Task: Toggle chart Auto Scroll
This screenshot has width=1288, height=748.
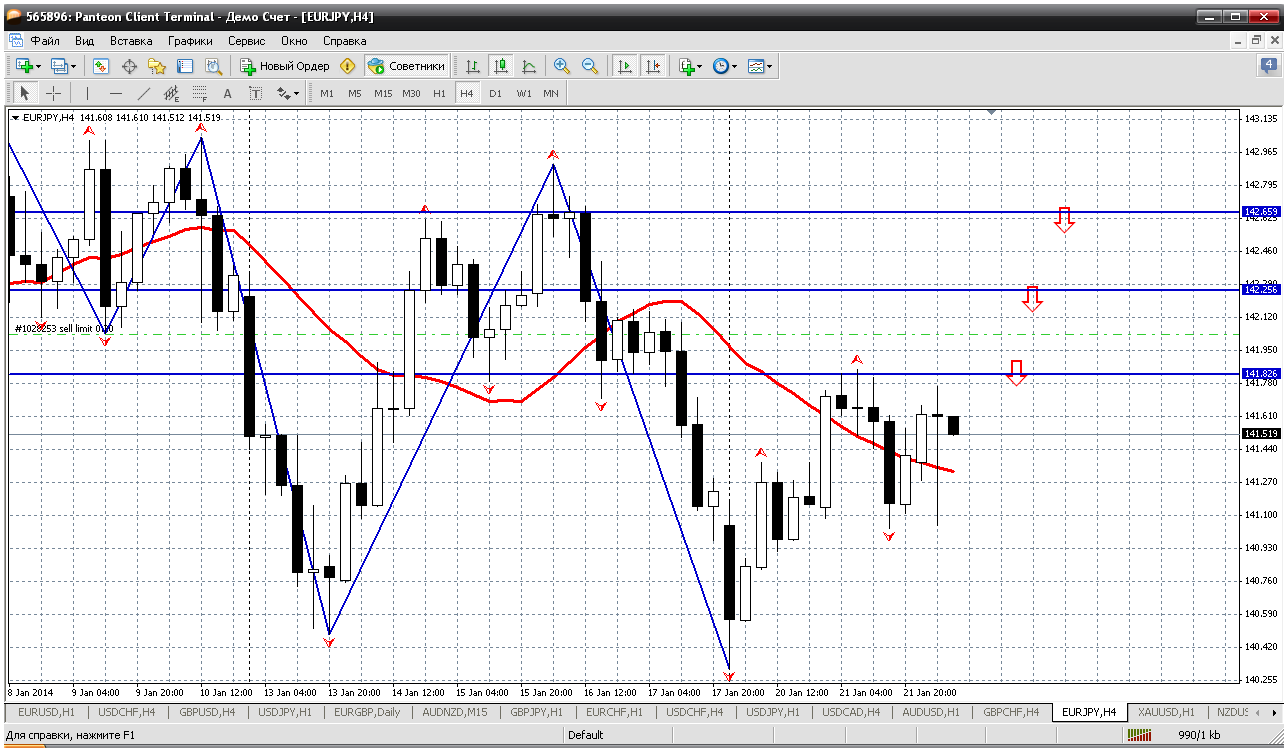Action: coord(625,66)
